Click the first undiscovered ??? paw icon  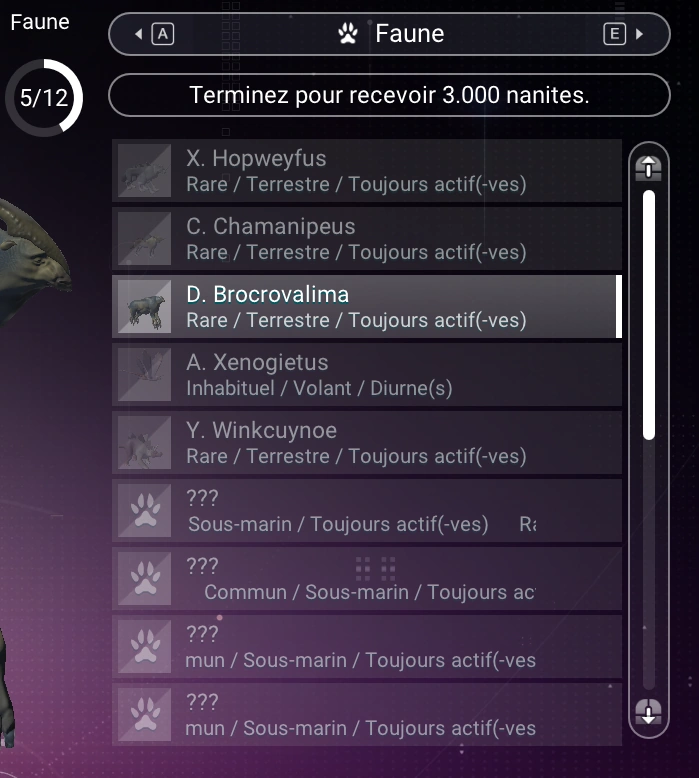144,511
